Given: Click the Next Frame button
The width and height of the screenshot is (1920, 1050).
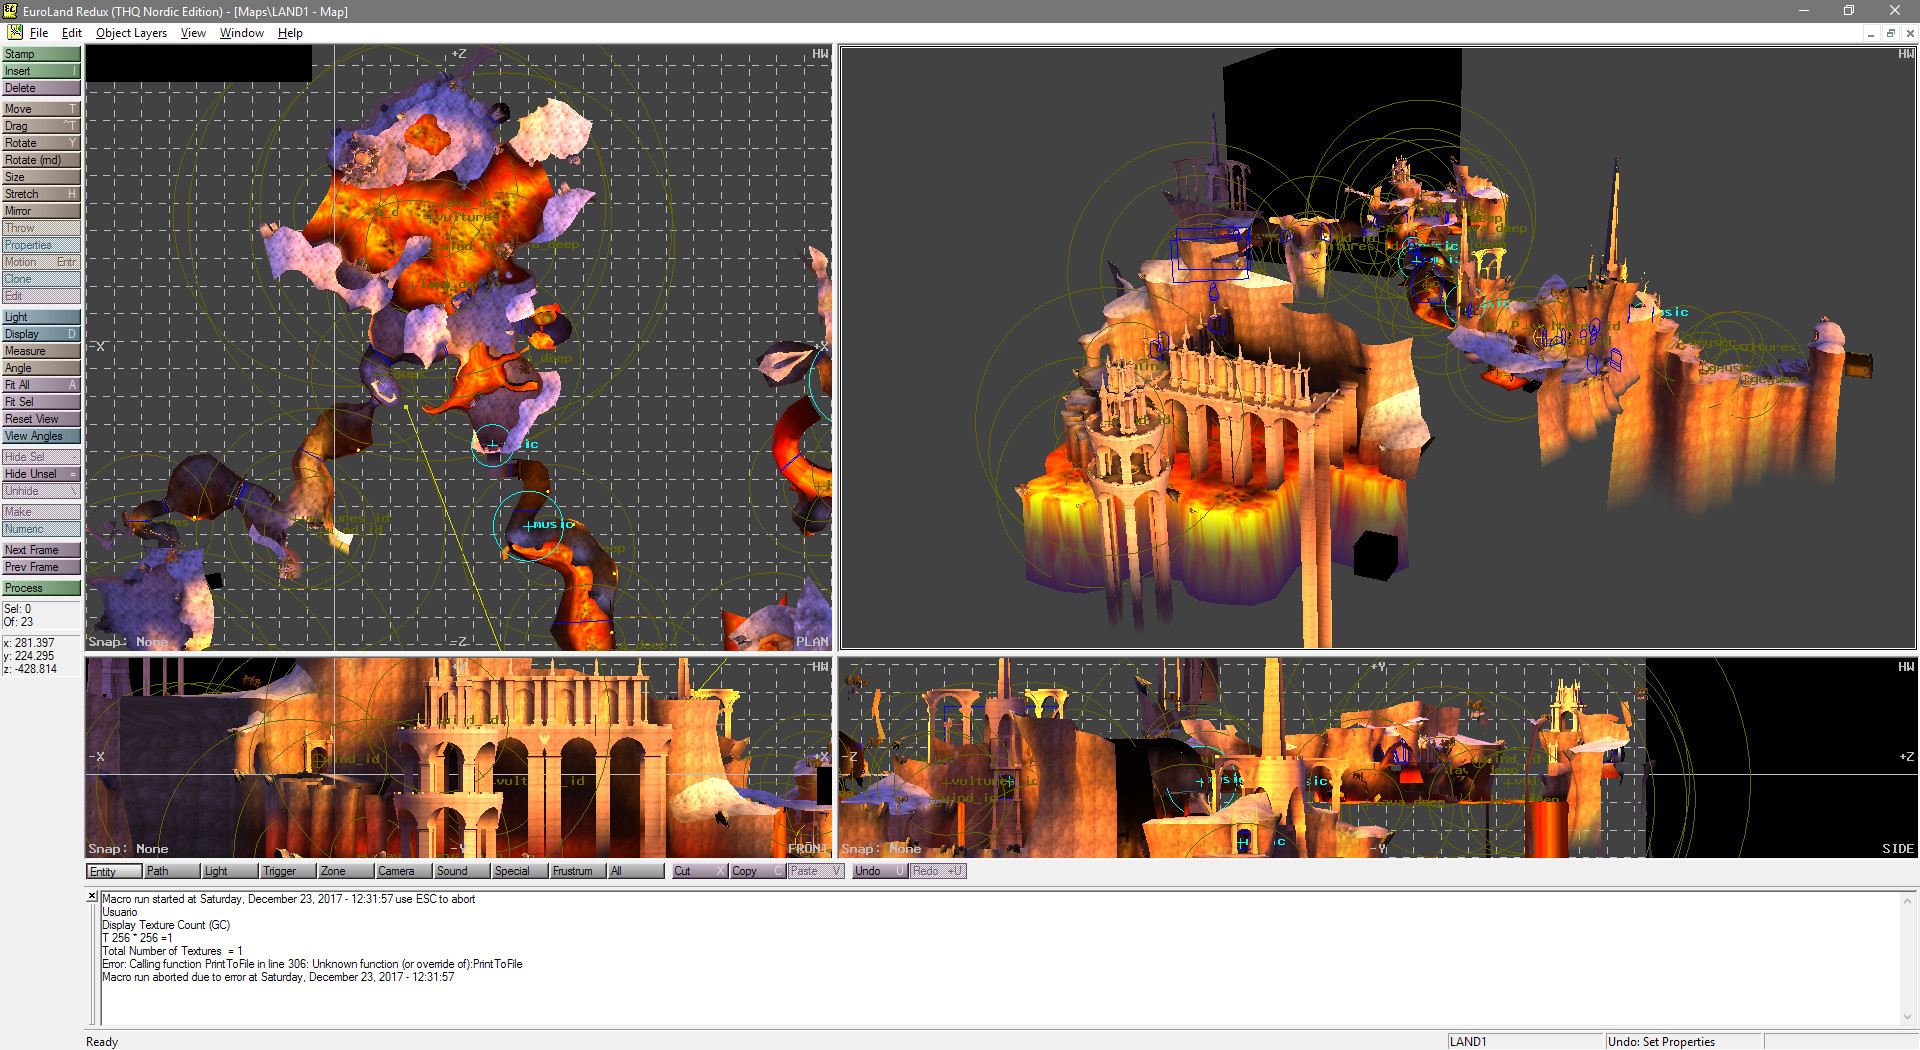Looking at the screenshot, I should 40,549.
